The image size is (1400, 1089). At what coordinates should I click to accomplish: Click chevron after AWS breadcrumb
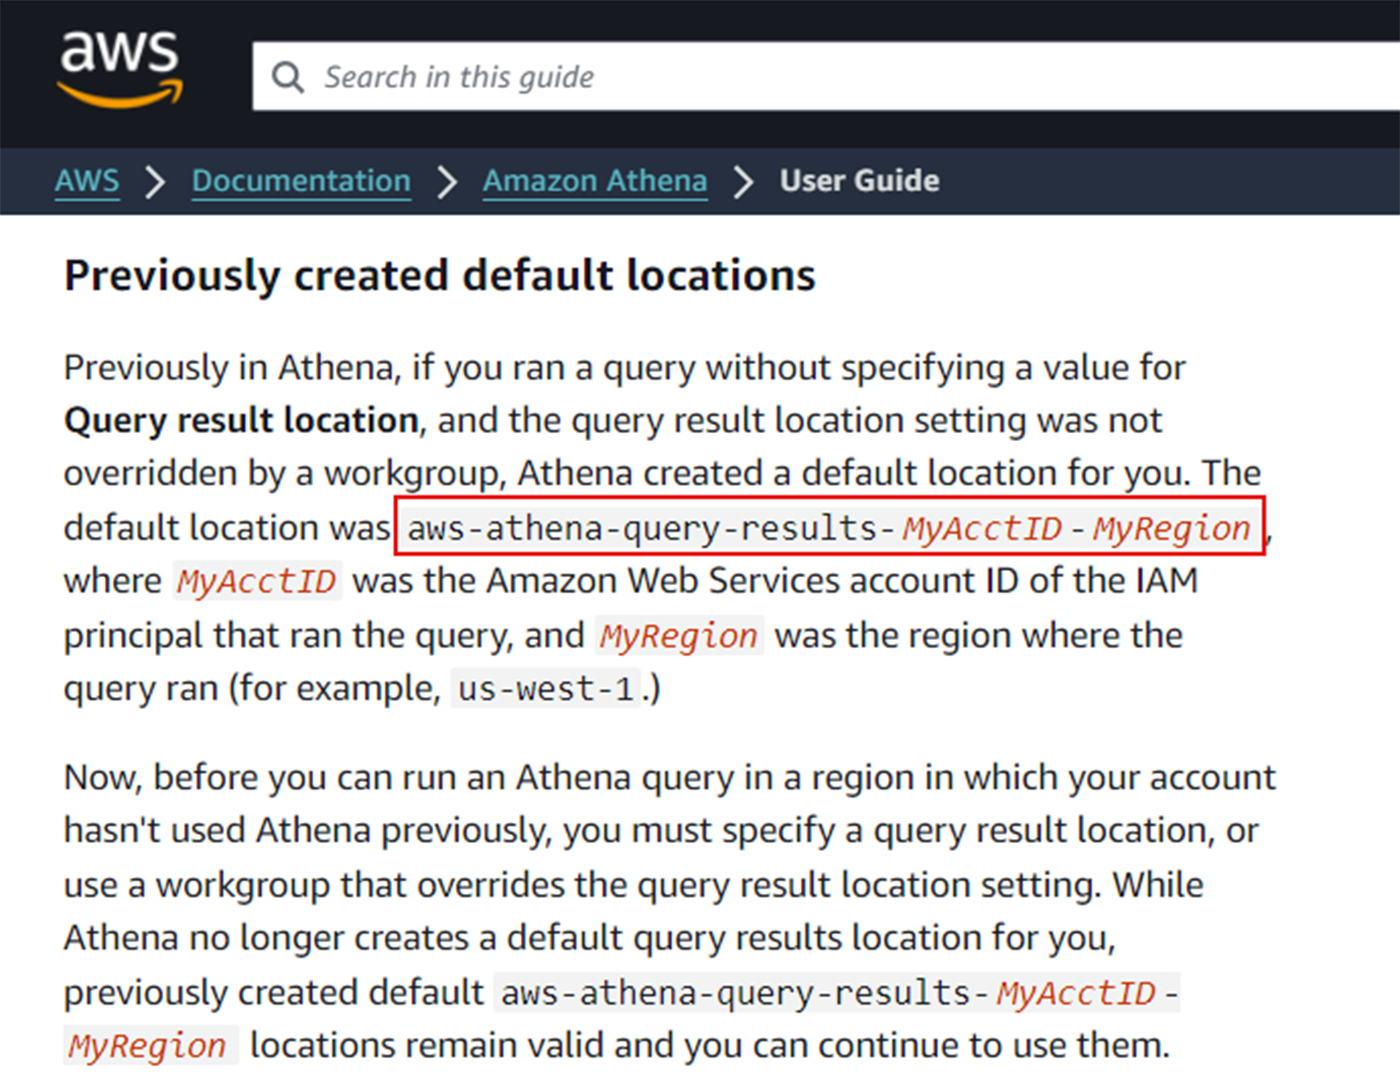(x=155, y=182)
